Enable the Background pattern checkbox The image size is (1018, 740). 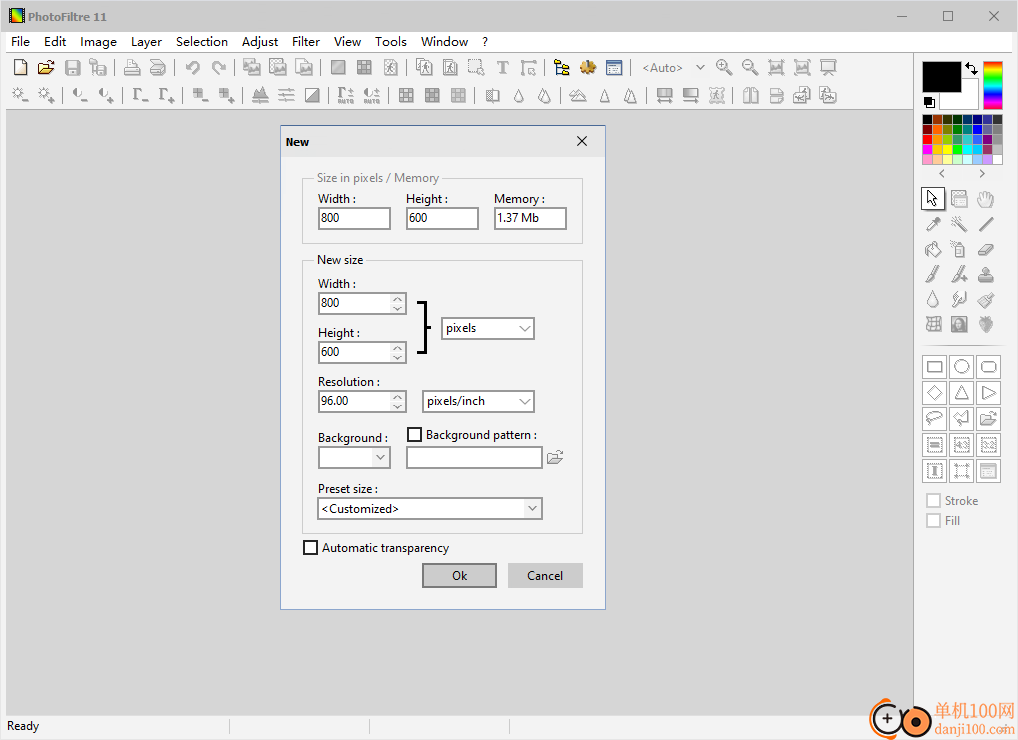[414, 435]
